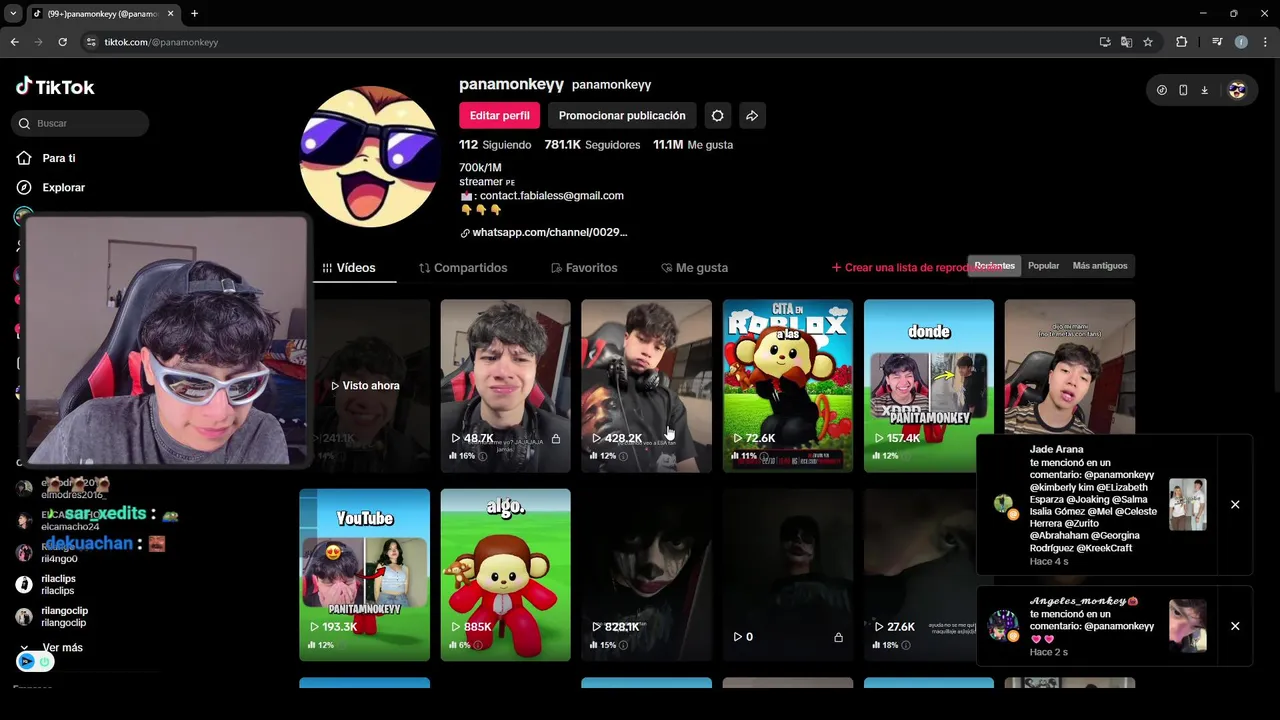The width and height of the screenshot is (1280, 720).
Task: Switch to the Favoritos tab
Action: [584, 268]
